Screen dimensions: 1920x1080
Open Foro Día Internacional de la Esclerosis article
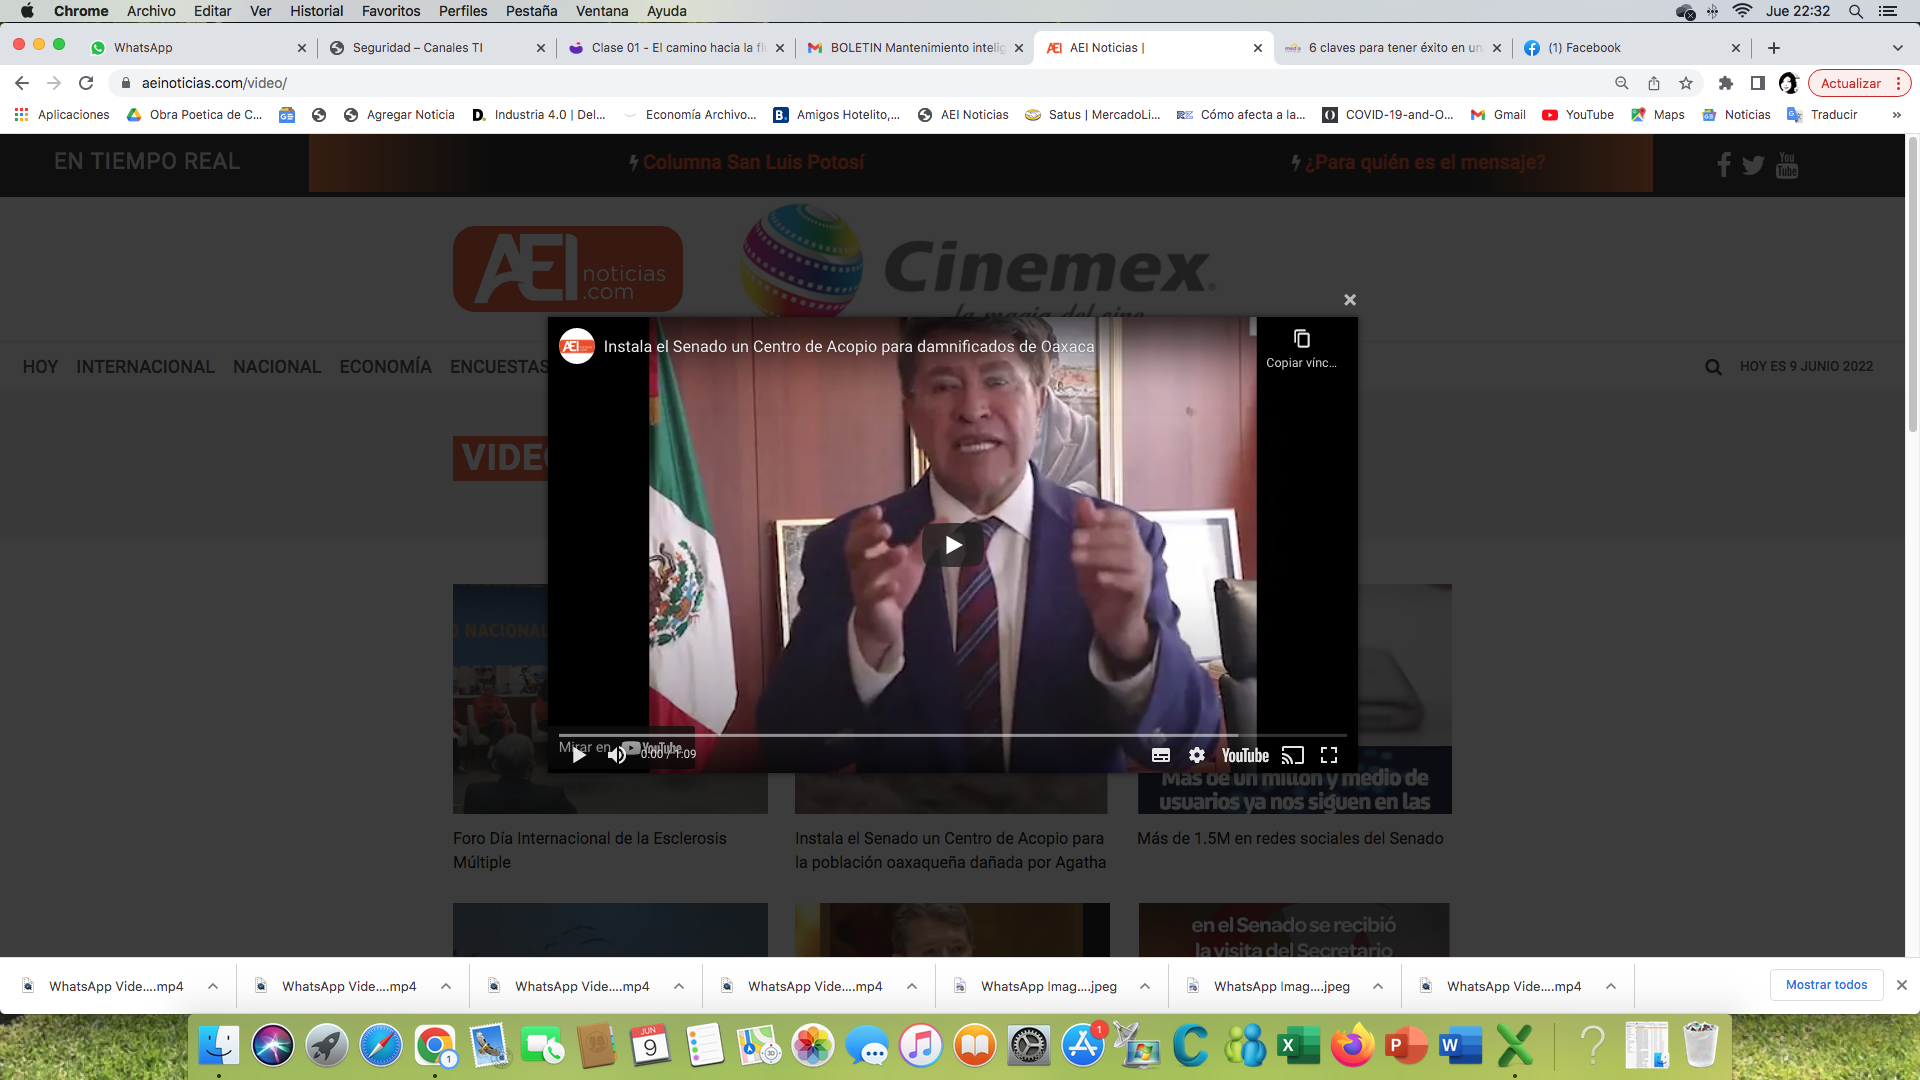[590, 850]
